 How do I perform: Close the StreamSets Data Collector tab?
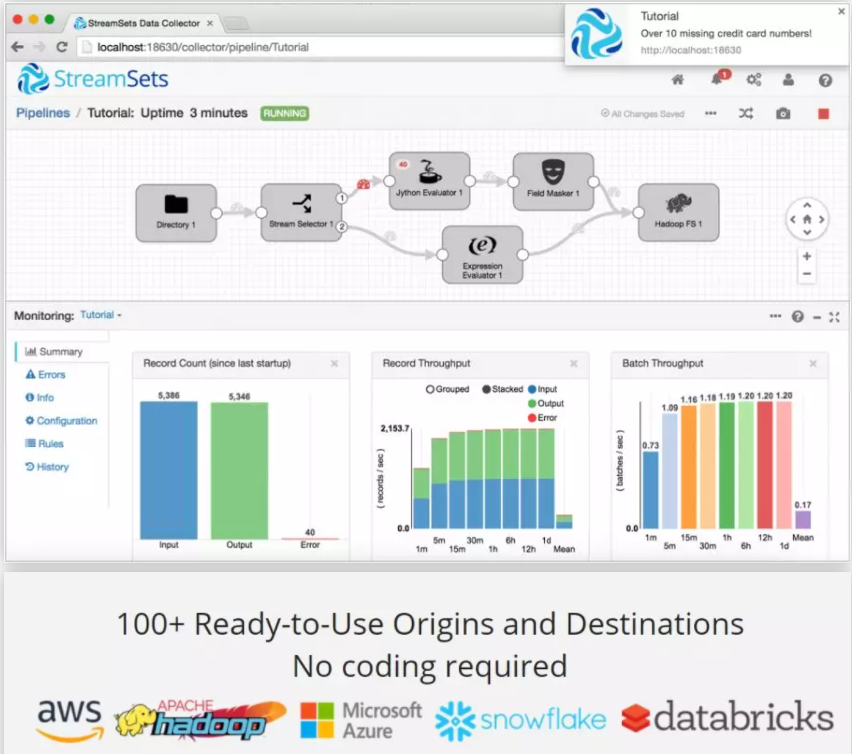210,23
